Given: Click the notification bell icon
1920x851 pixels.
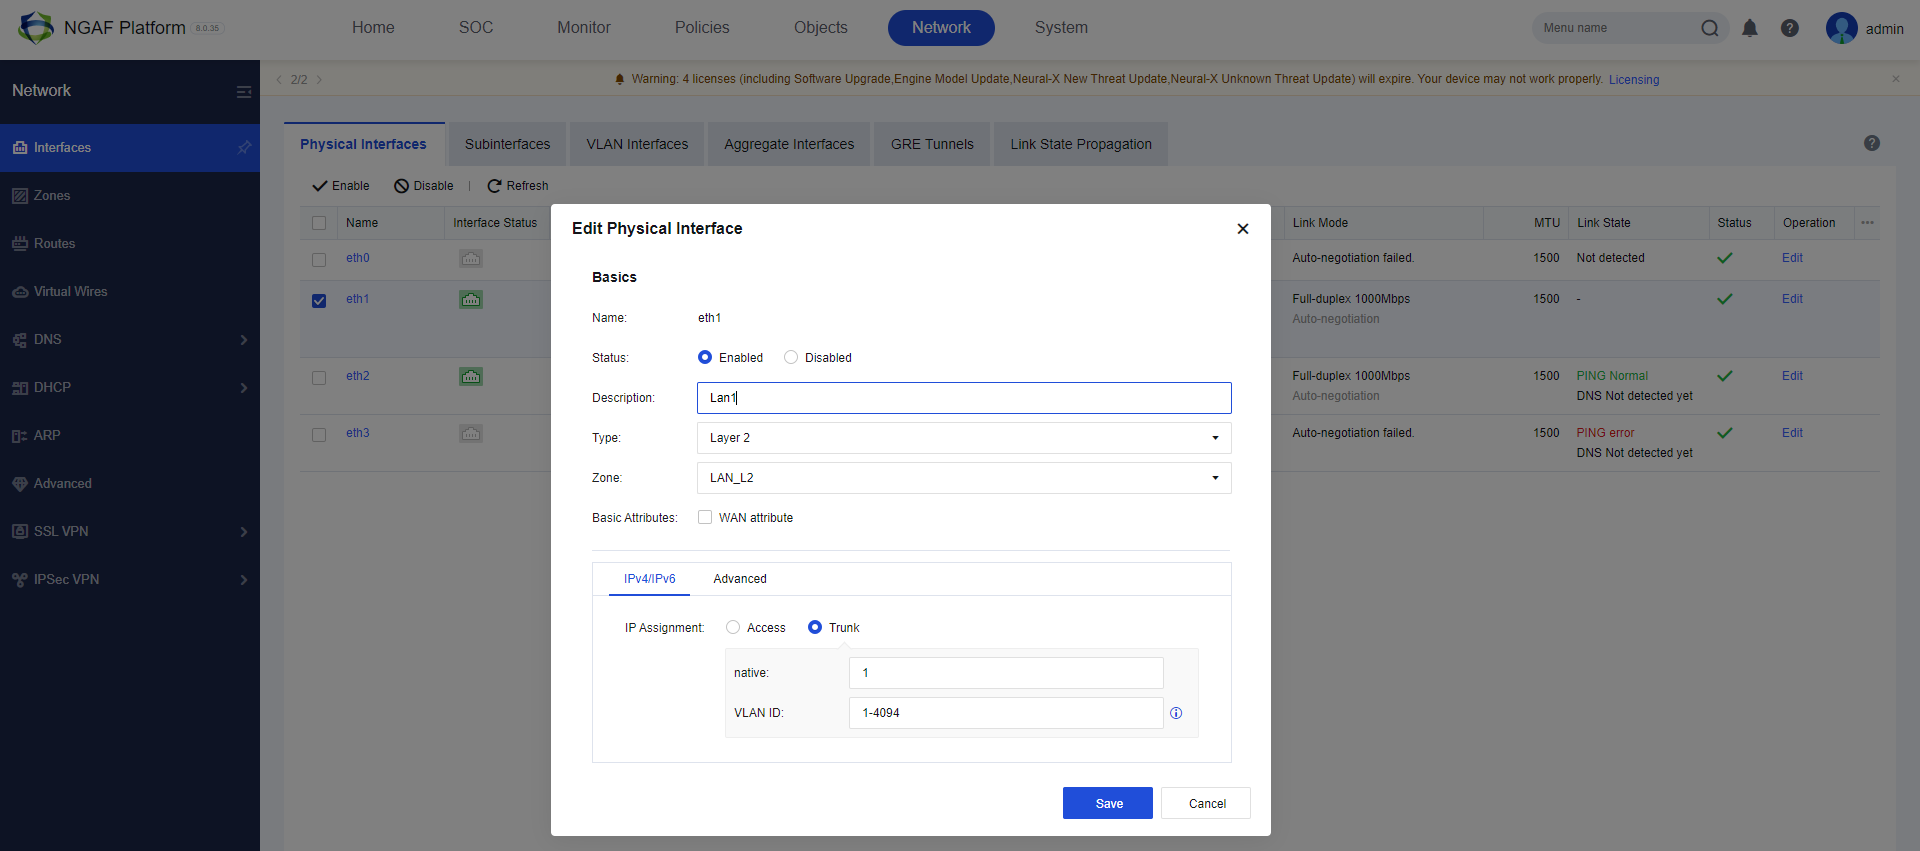Looking at the screenshot, I should (x=1750, y=28).
